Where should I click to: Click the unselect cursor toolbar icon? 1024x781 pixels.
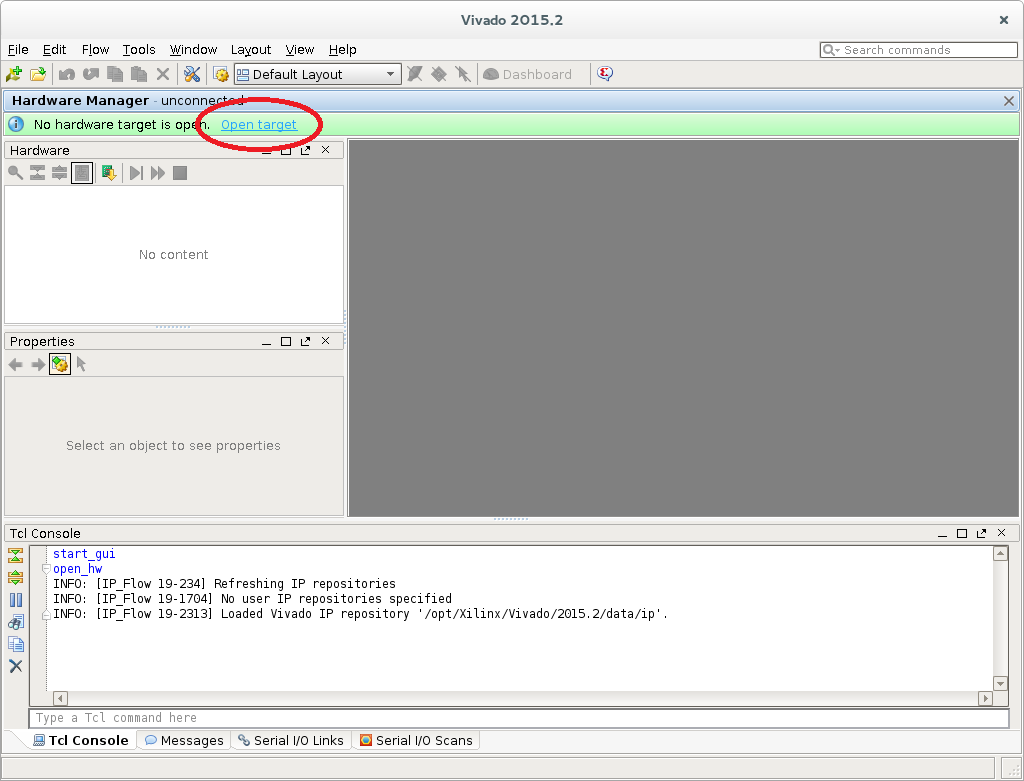(x=463, y=74)
